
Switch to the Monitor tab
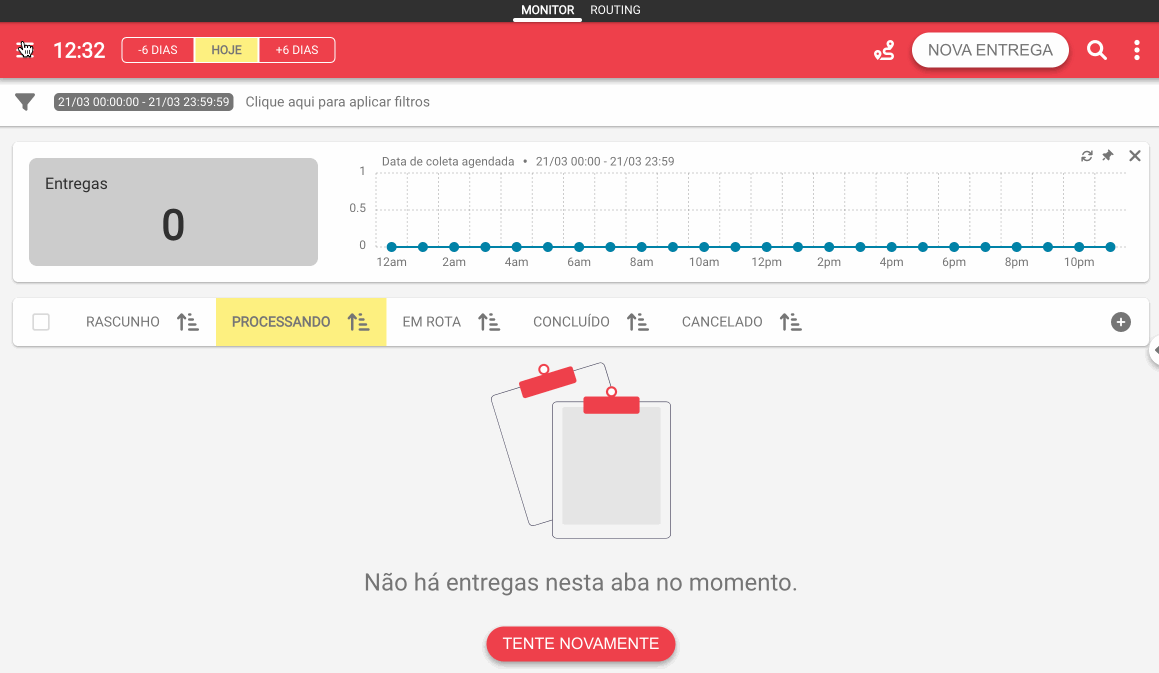(548, 10)
